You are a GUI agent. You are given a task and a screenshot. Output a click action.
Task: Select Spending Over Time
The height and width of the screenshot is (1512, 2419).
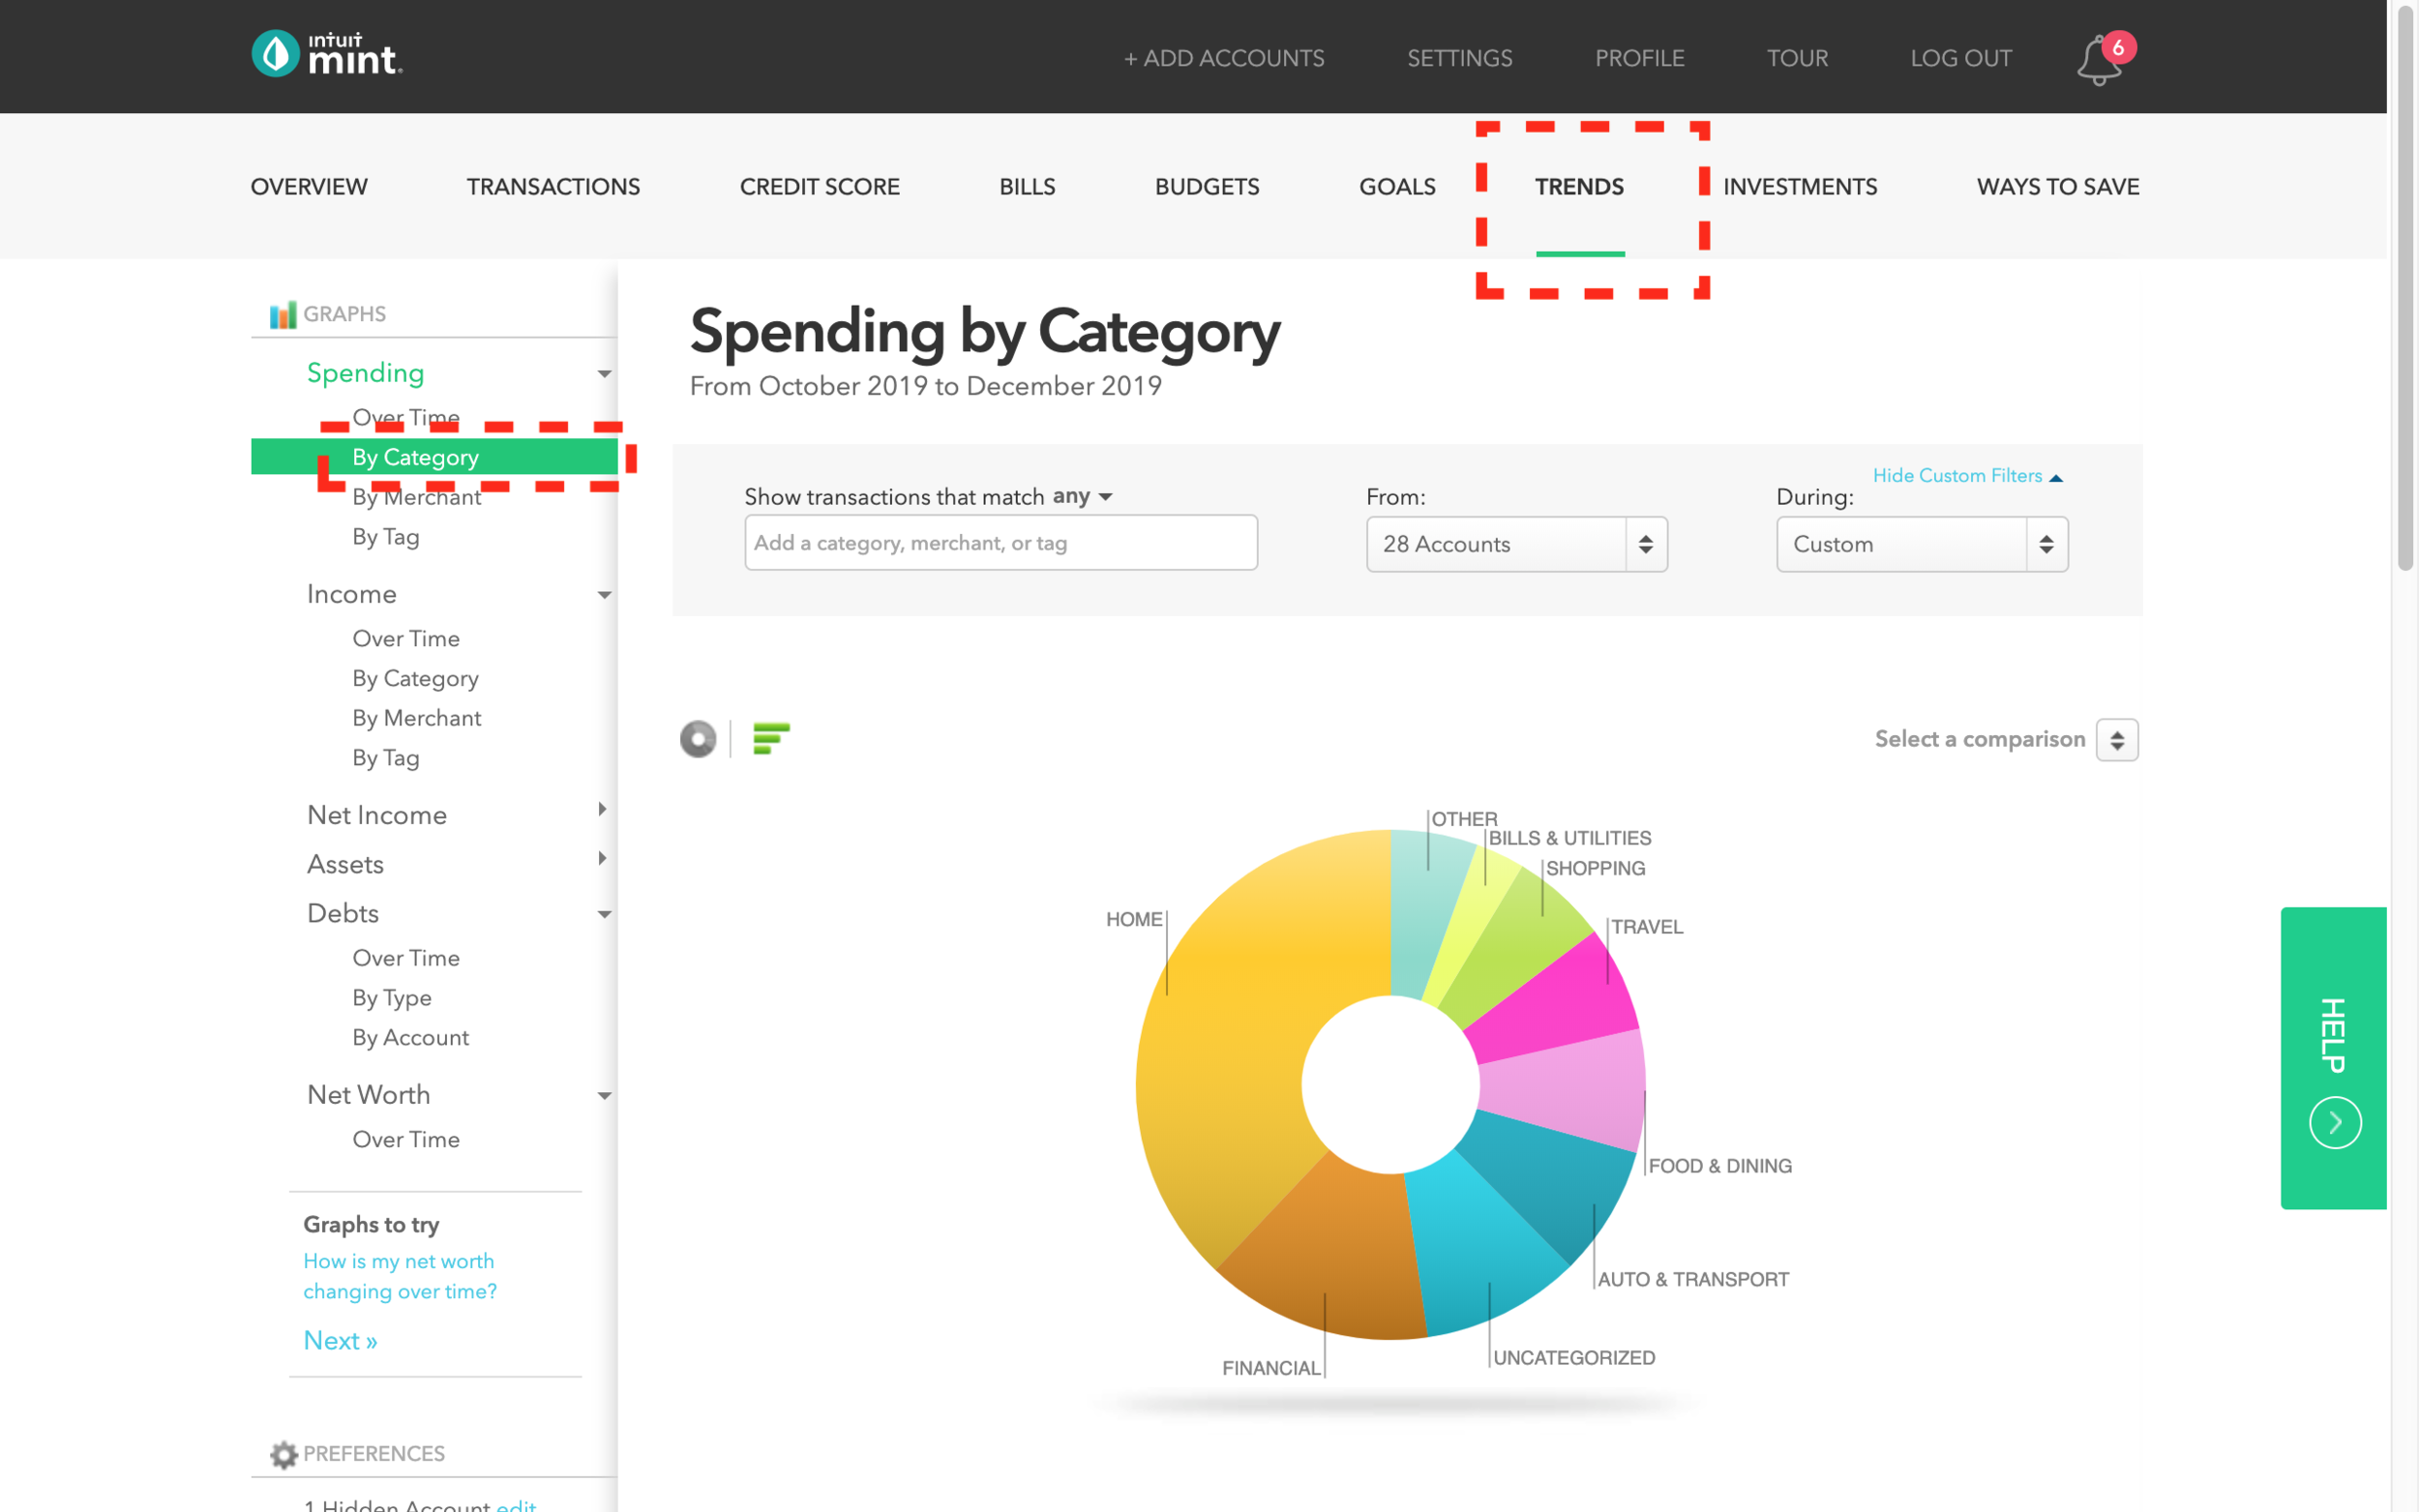pyautogui.click(x=405, y=416)
